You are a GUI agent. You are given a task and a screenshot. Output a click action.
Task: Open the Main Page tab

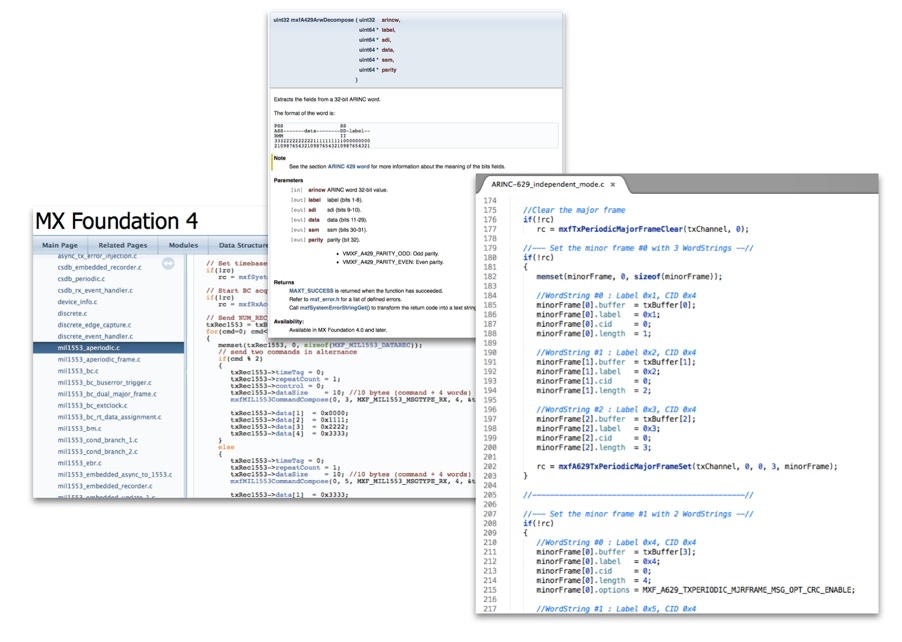pos(60,245)
